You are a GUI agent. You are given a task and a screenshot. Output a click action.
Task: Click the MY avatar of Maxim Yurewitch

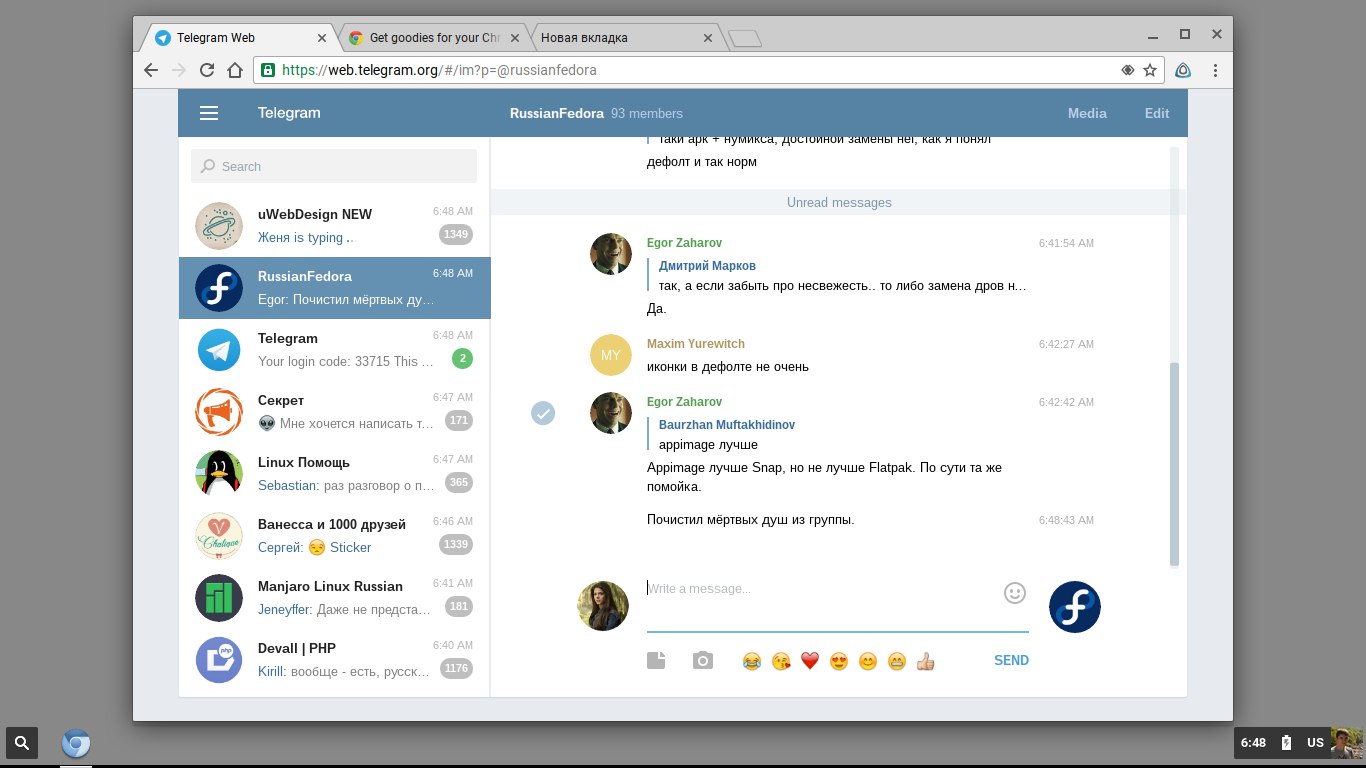coord(611,355)
